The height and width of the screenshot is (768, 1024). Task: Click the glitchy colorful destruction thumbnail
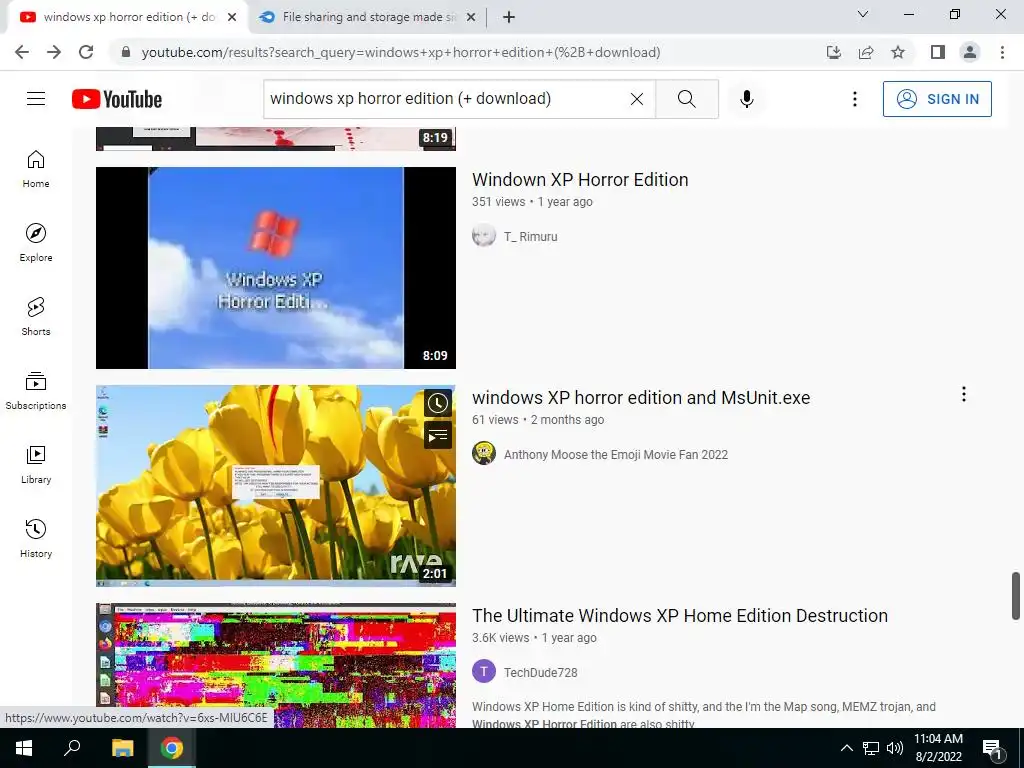(x=276, y=665)
